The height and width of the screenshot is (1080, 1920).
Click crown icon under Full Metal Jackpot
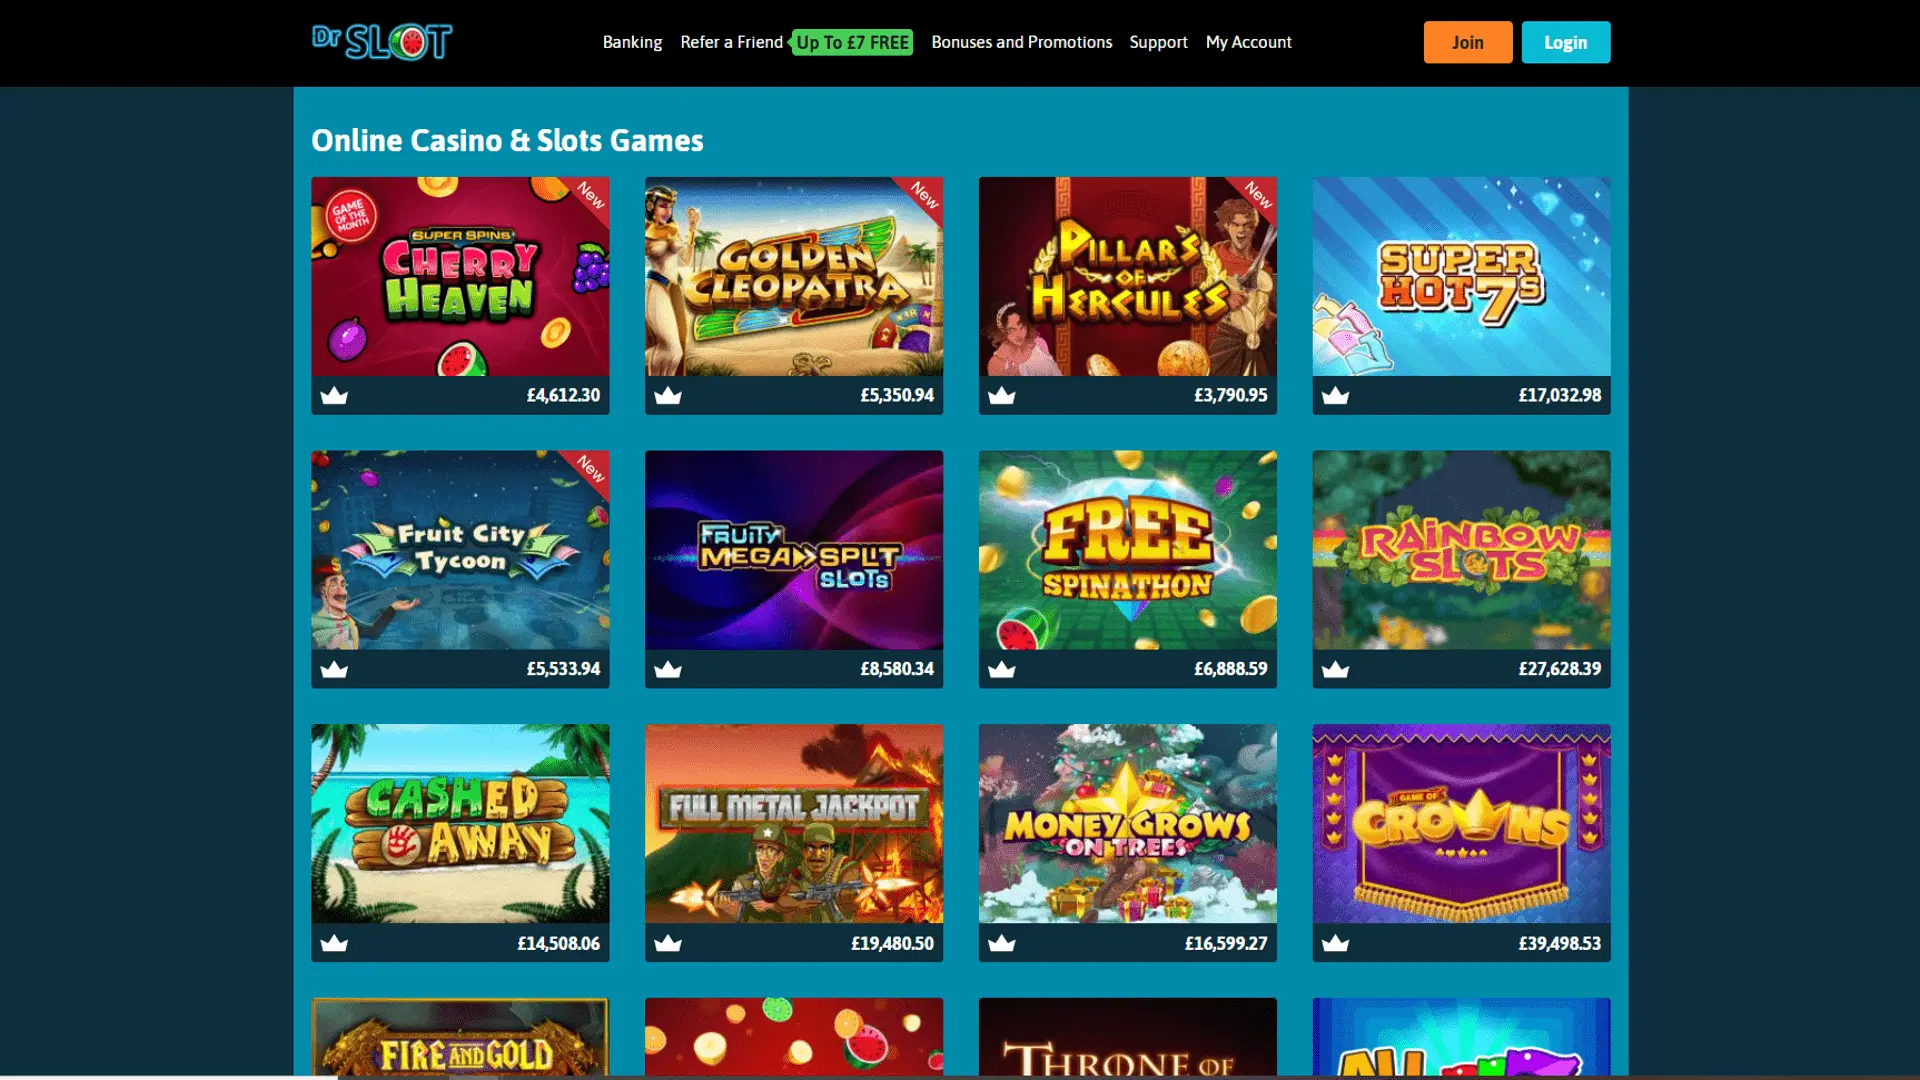point(668,944)
